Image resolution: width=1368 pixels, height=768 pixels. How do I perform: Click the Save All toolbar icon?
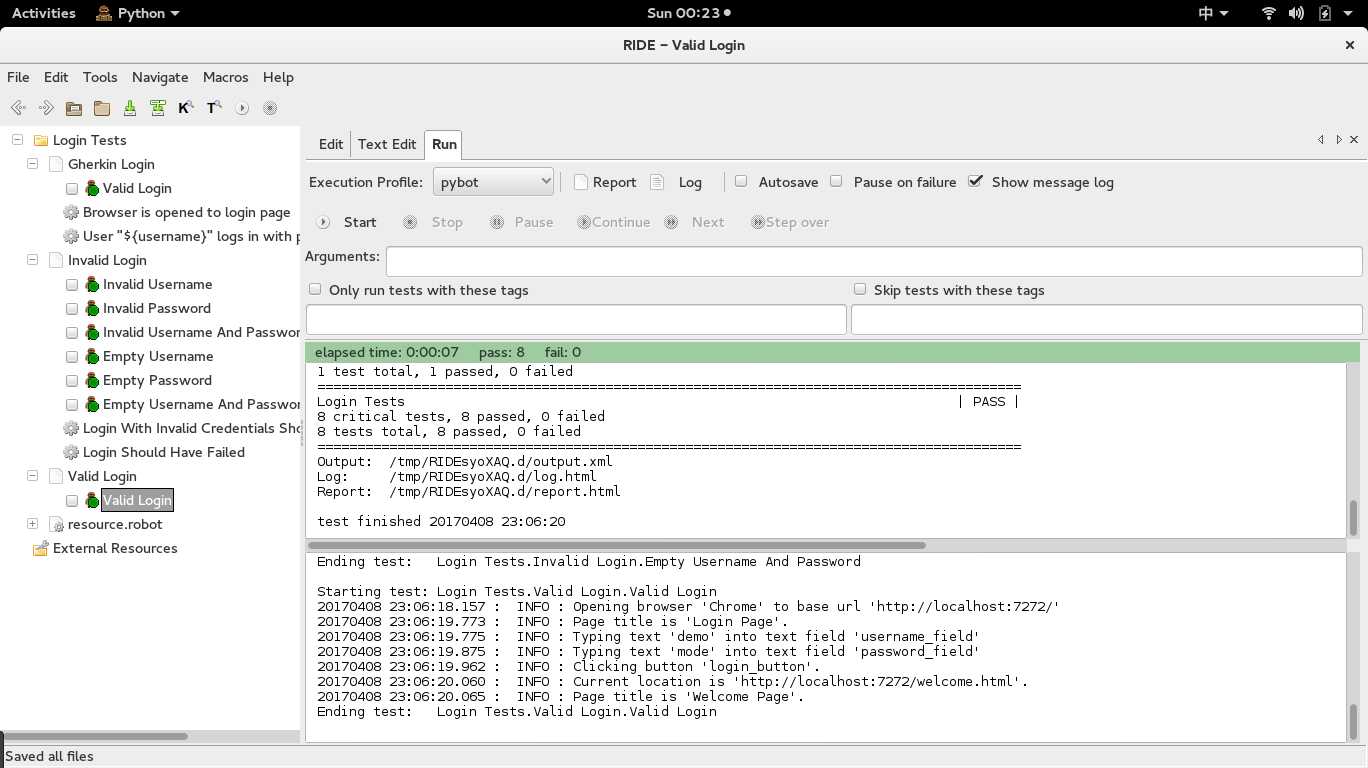click(x=158, y=108)
